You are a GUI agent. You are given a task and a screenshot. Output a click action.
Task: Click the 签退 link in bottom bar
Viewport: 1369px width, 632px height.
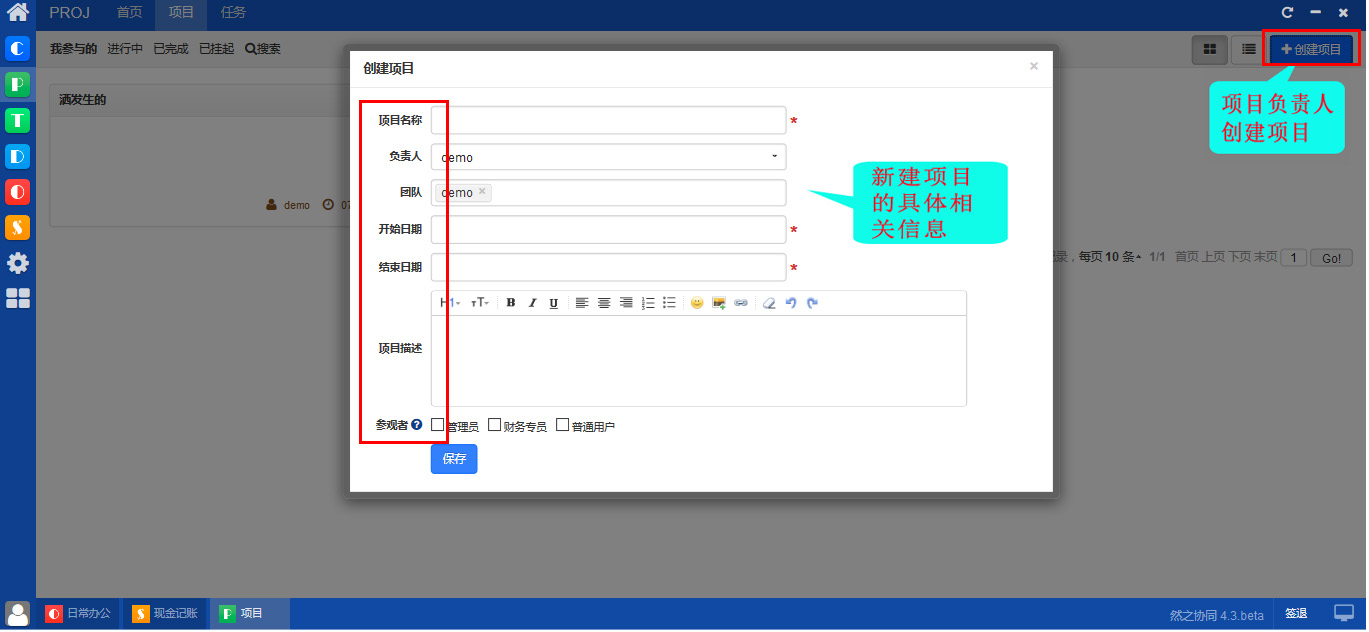tap(1296, 614)
